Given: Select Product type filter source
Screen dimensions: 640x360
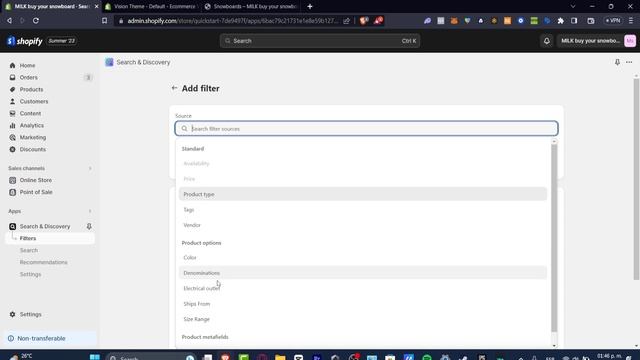Looking at the screenshot, I should (x=362, y=194).
